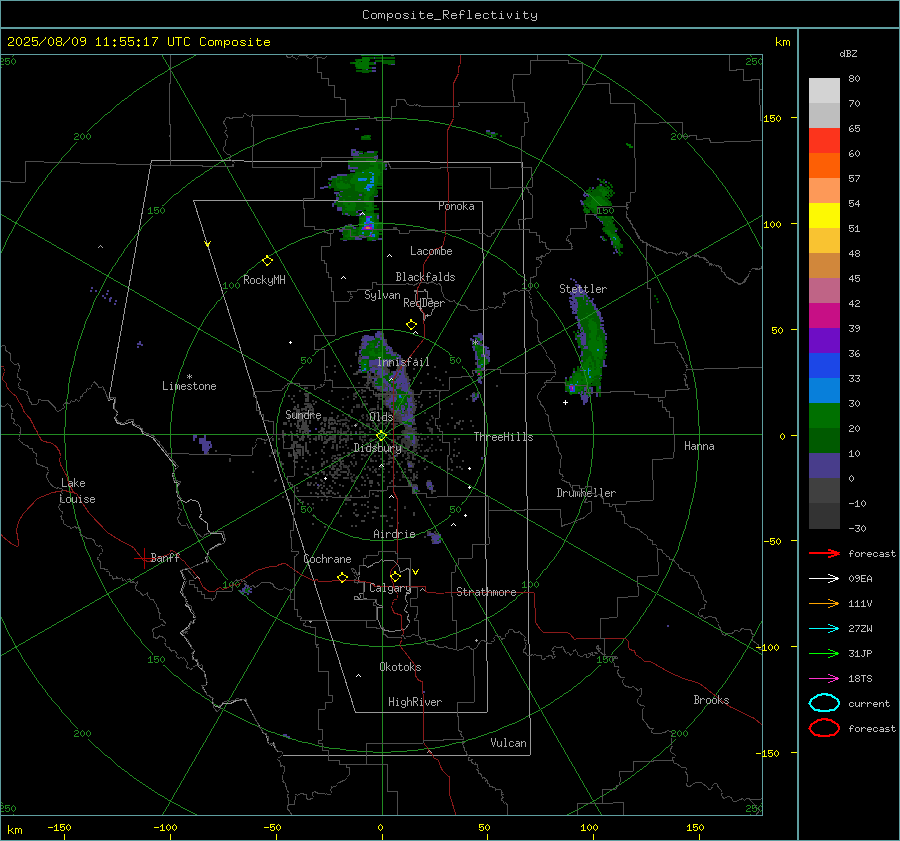Select the yellow 54–51 dBZ swatch
900x841 pixels.
click(824, 216)
